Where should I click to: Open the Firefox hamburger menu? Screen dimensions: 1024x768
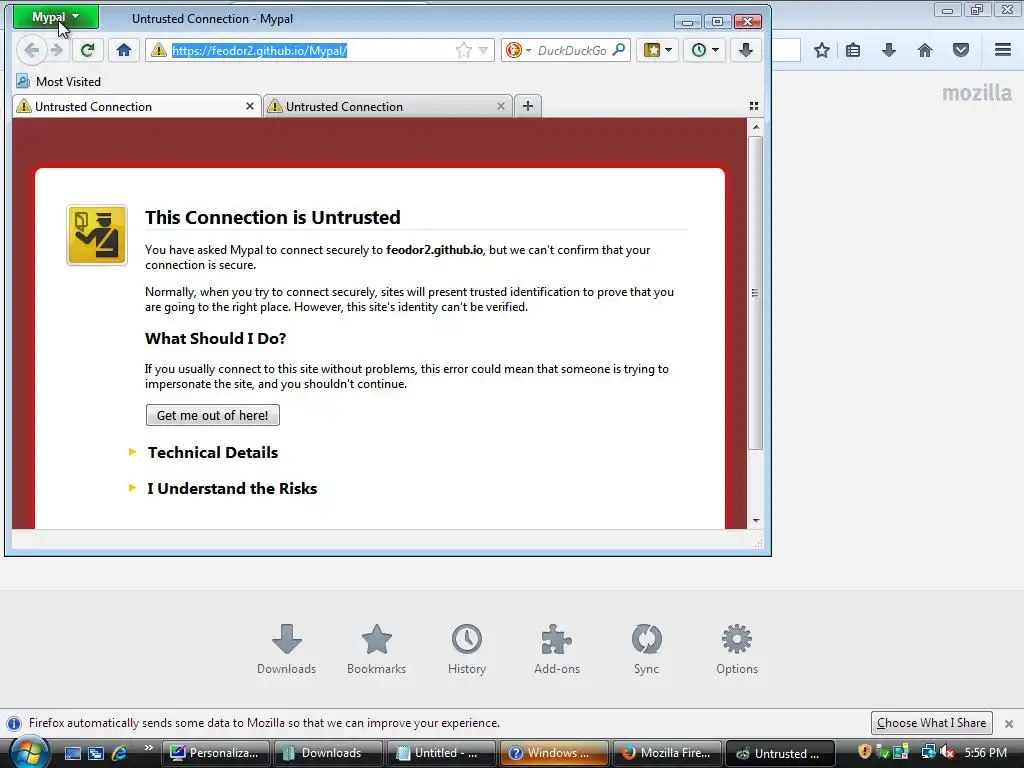tap(1003, 50)
